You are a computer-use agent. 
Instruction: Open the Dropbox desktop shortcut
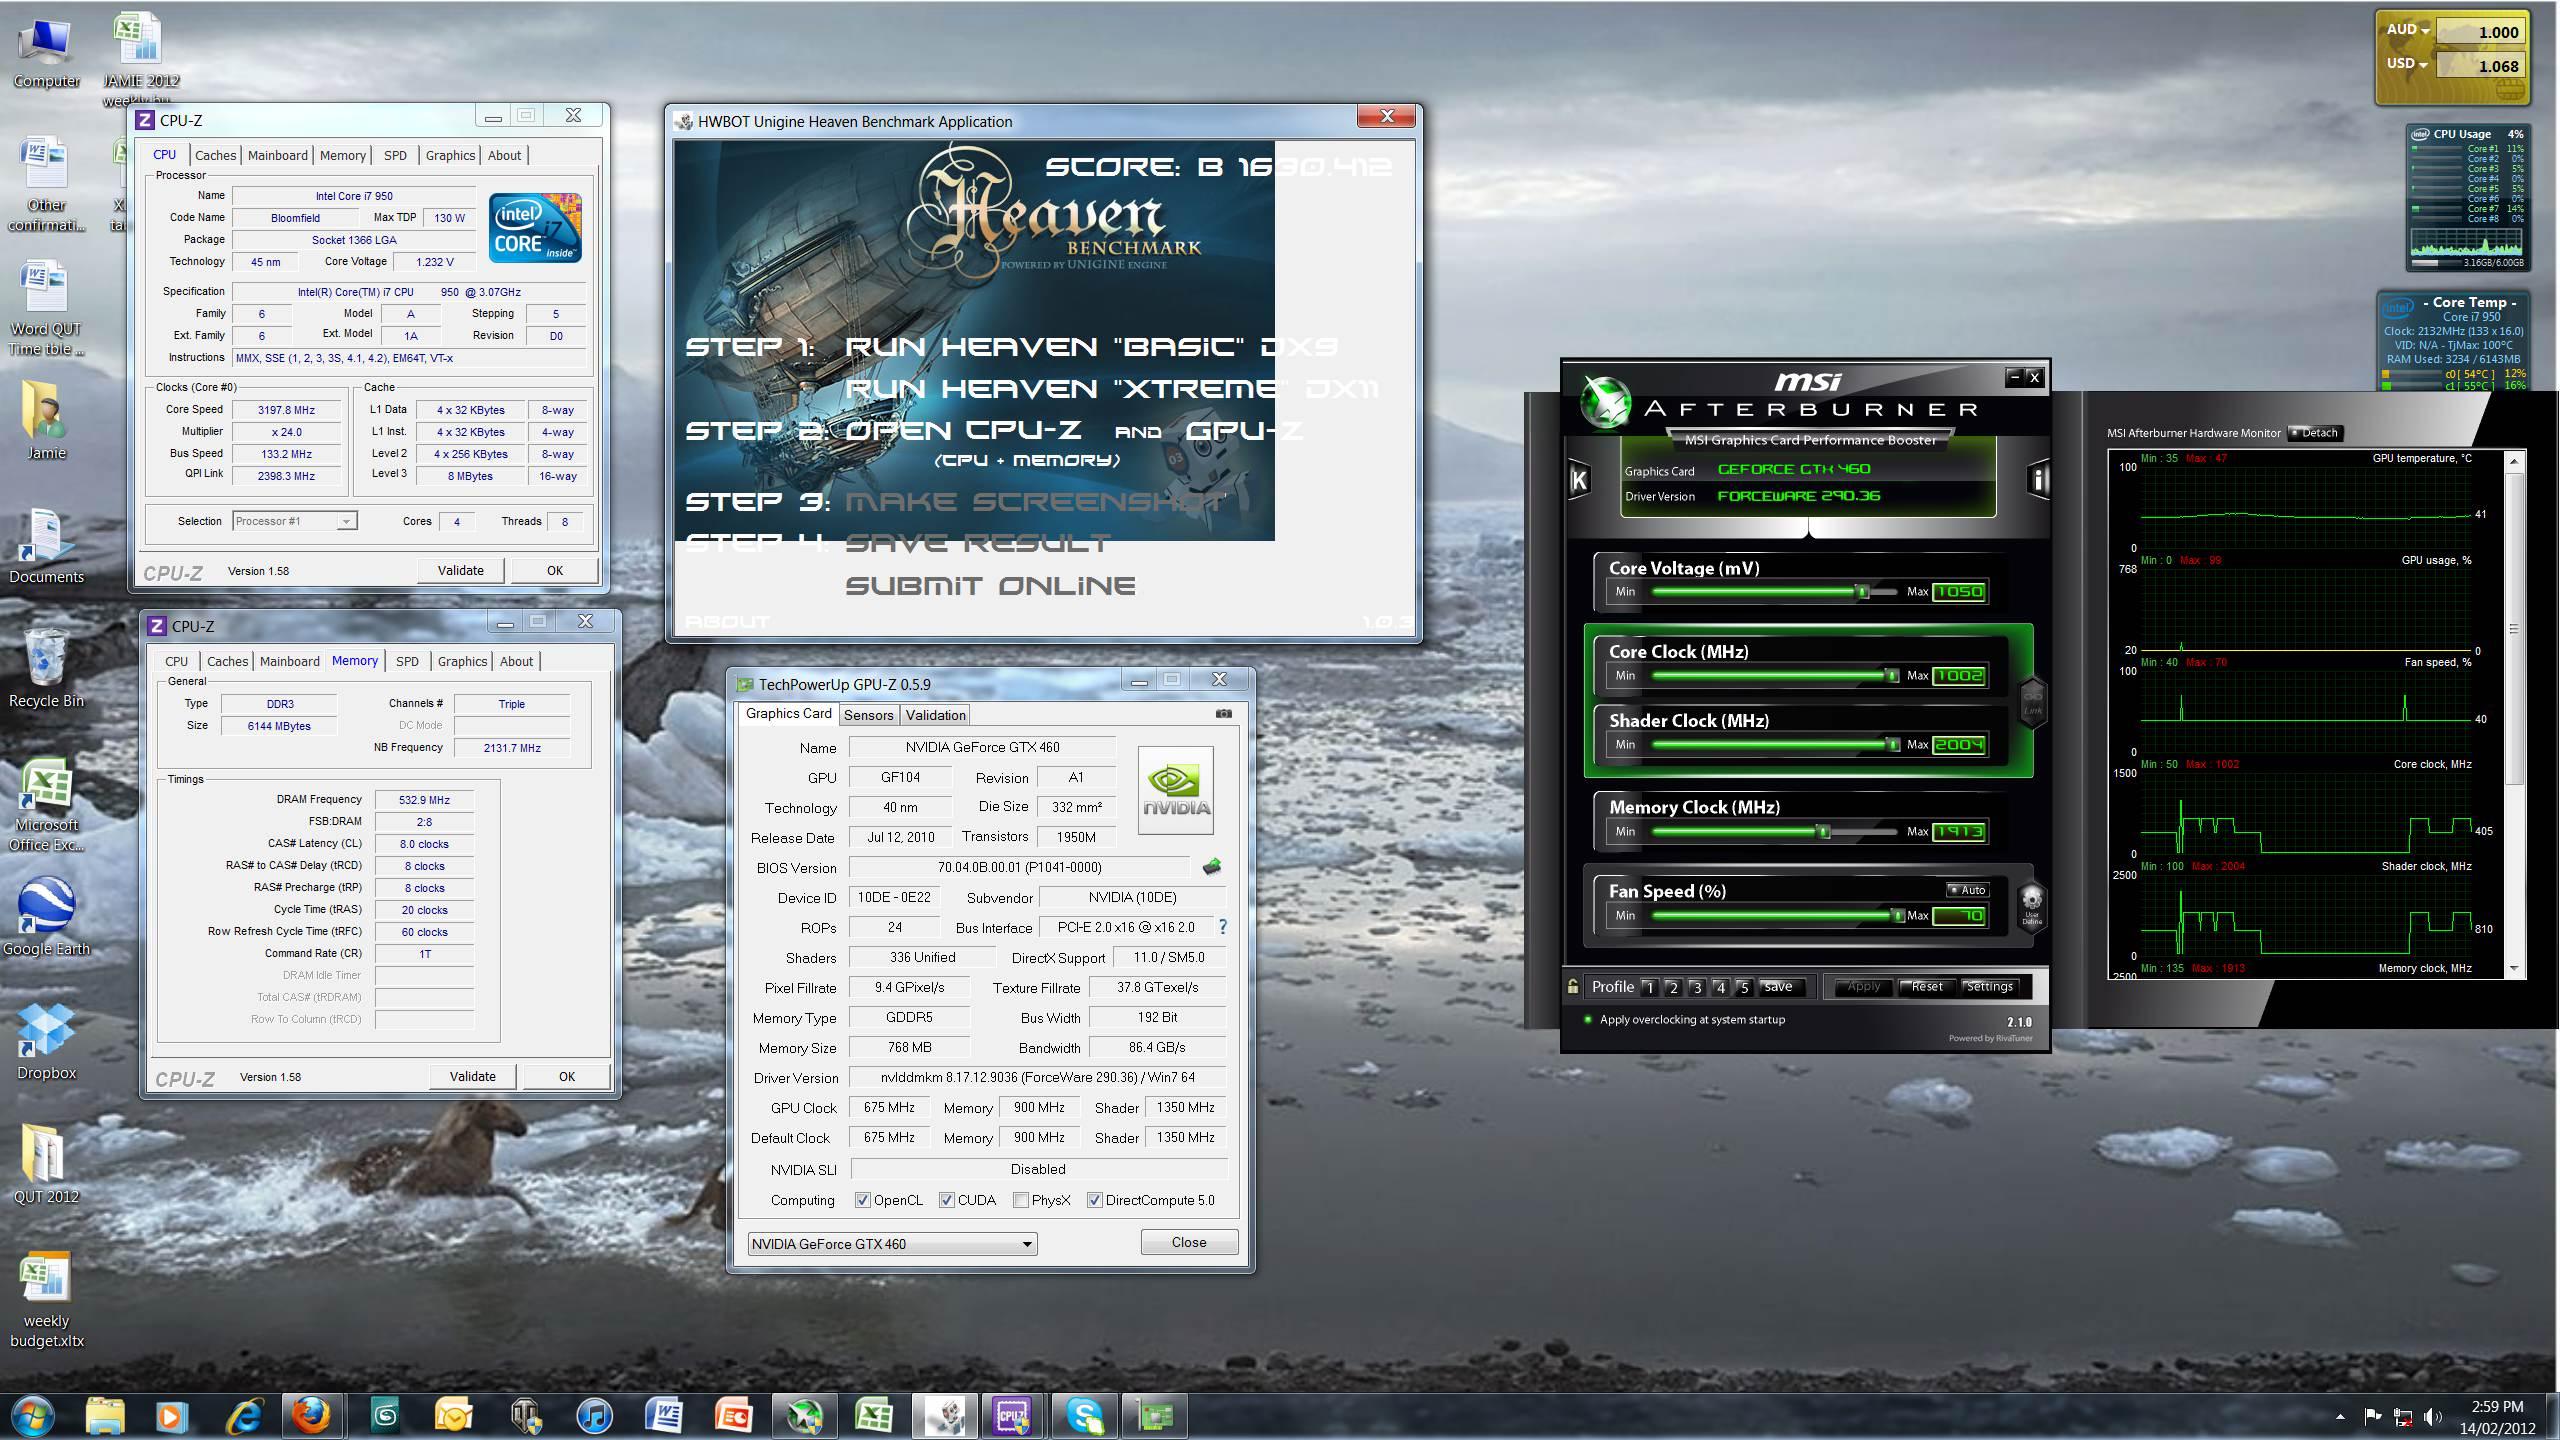(46, 1042)
